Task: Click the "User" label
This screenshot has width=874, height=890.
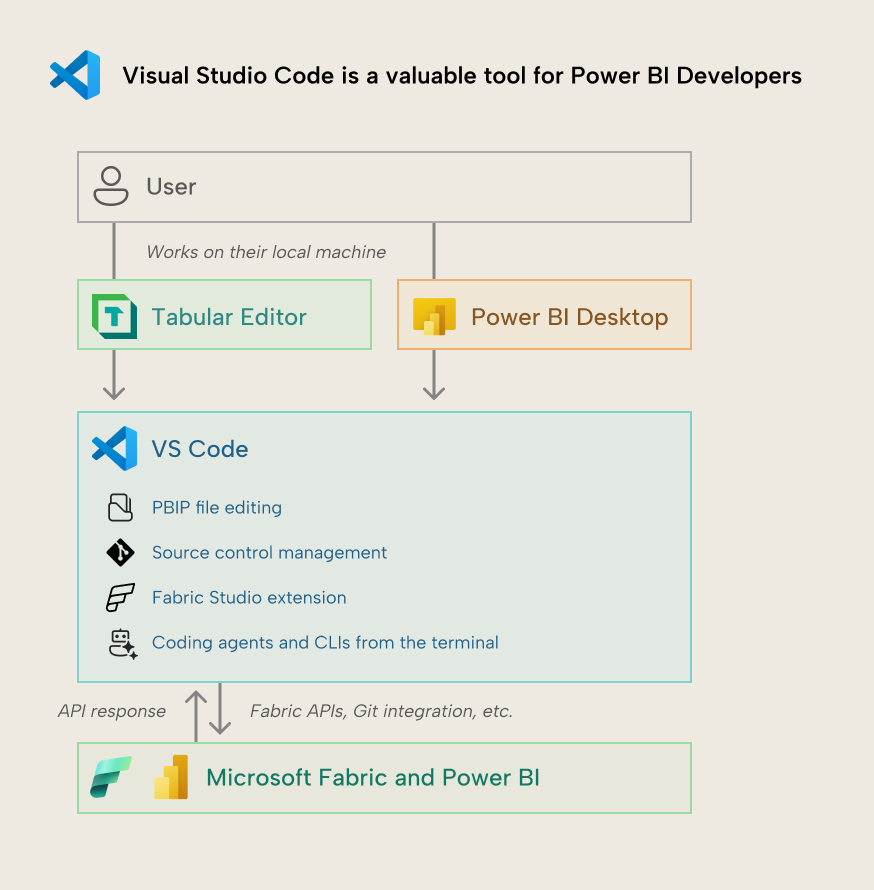Action: tap(171, 187)
